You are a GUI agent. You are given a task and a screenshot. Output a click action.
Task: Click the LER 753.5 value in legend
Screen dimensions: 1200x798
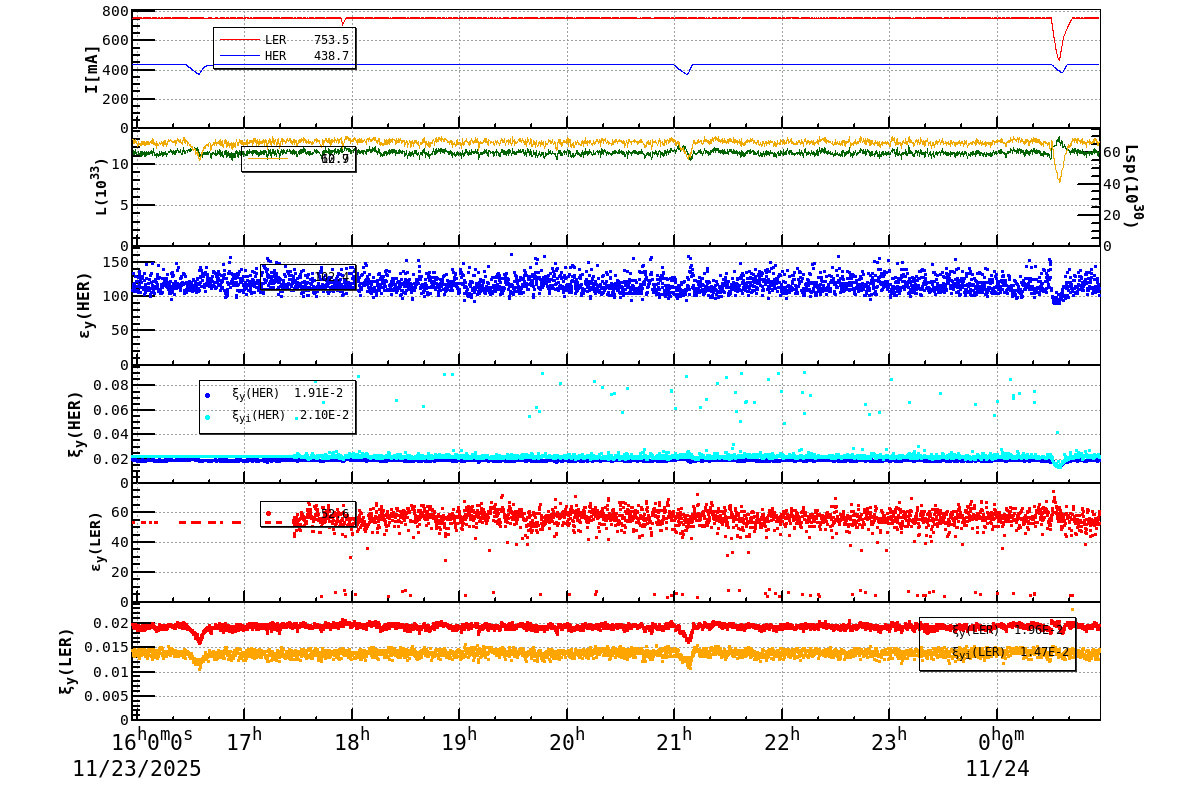[331, 40]
